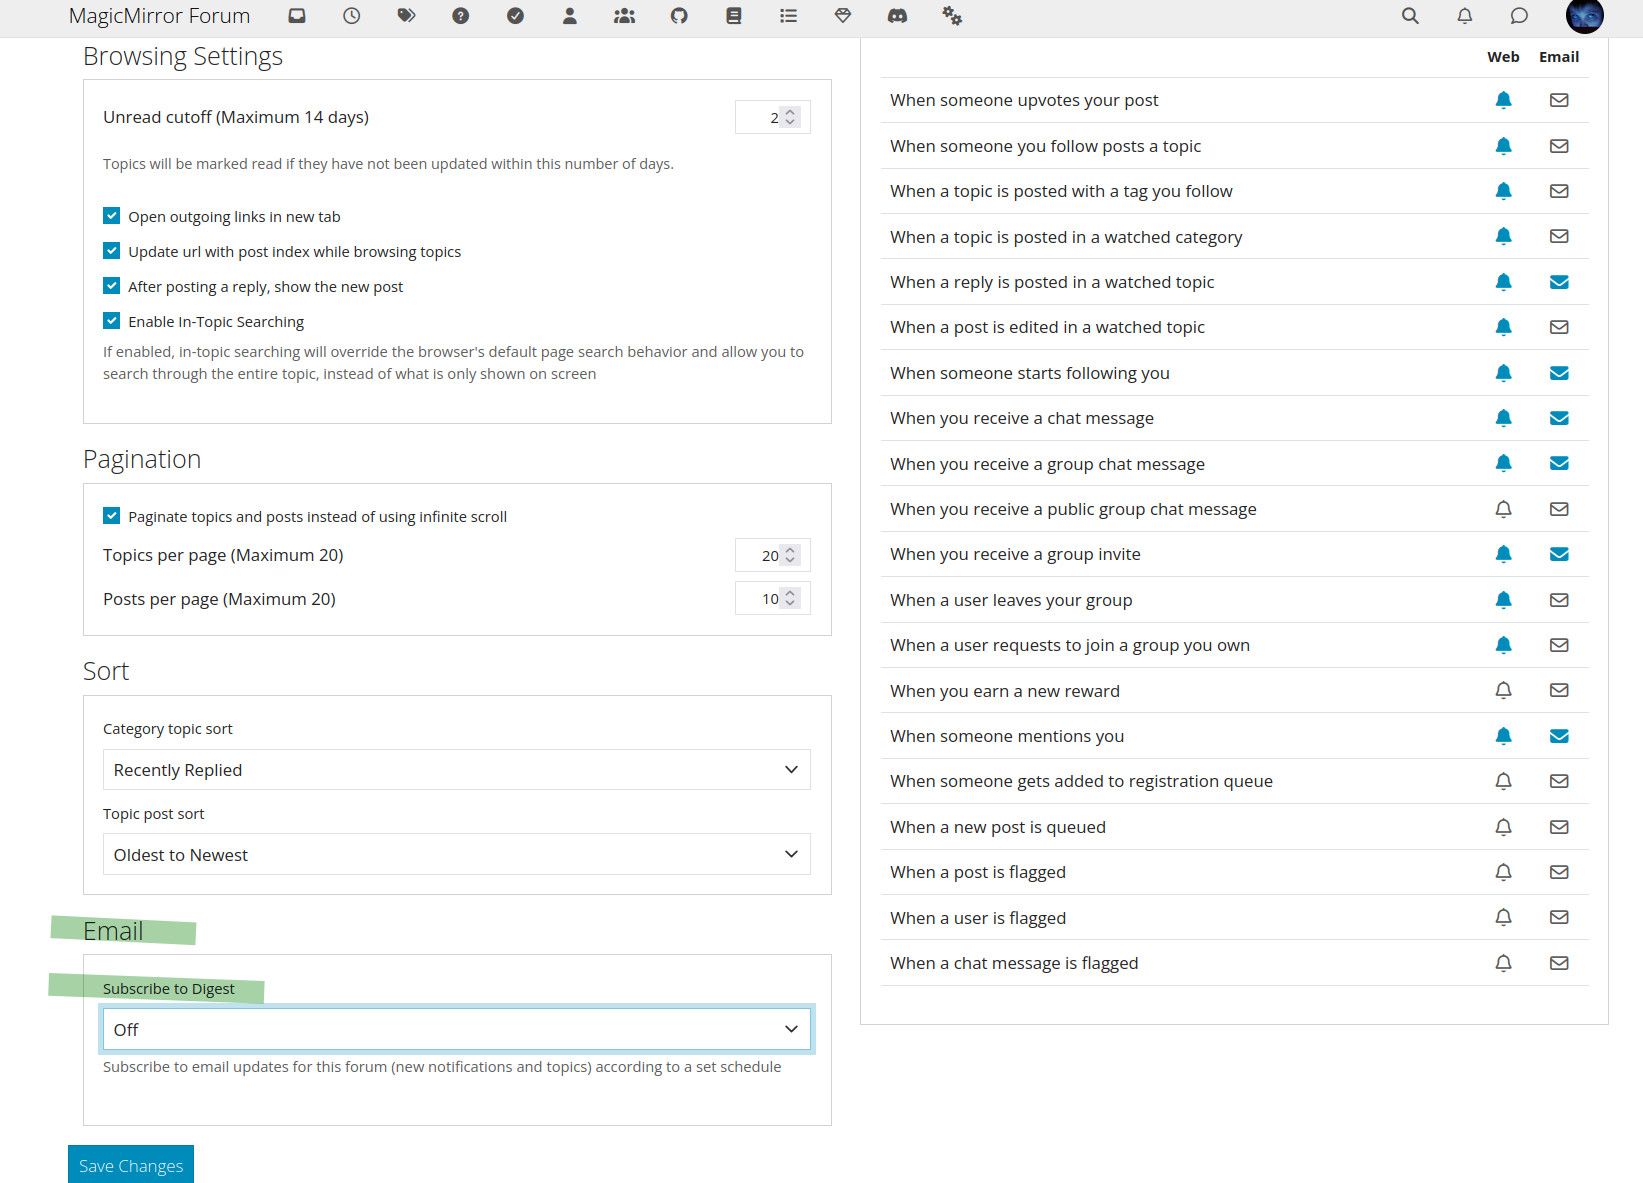Open the Discord icon in navbar
The image size is (1643, 1183).
pos(897,16)
